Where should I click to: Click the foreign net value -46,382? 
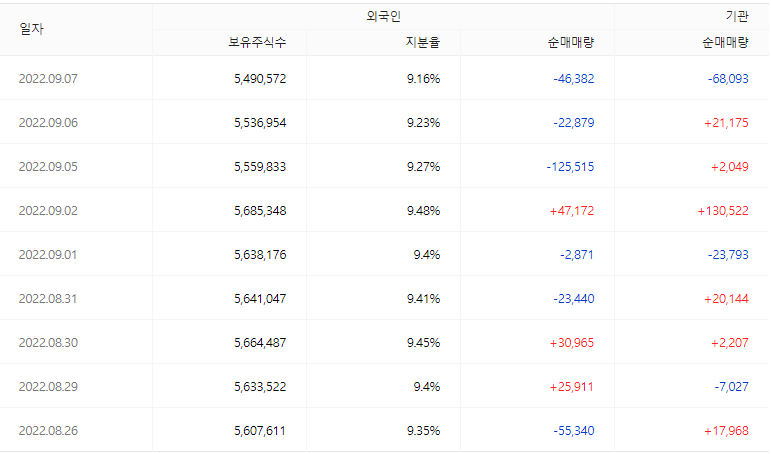(574, 79)
